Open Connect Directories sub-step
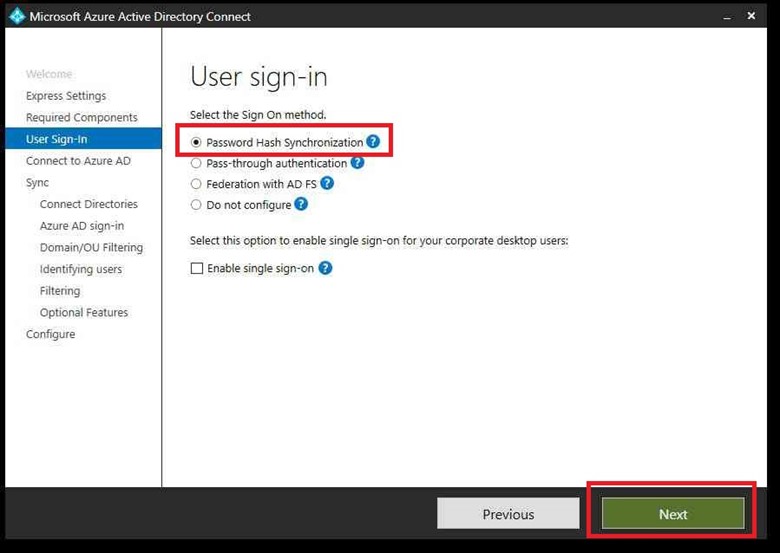Image resolution: width=780 pixels, height=553 pixels. pyautogui.click(x=89, y=204)
